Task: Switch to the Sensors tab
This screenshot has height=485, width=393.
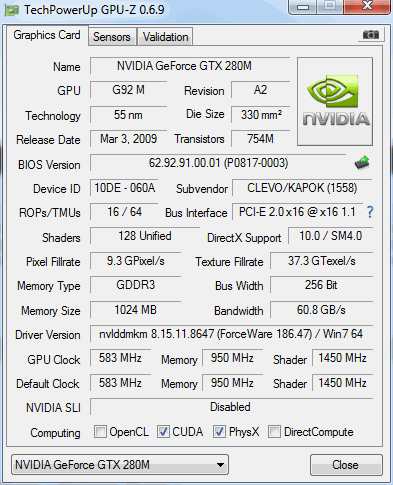Action: pyautogui.click(x=112, y=36)
